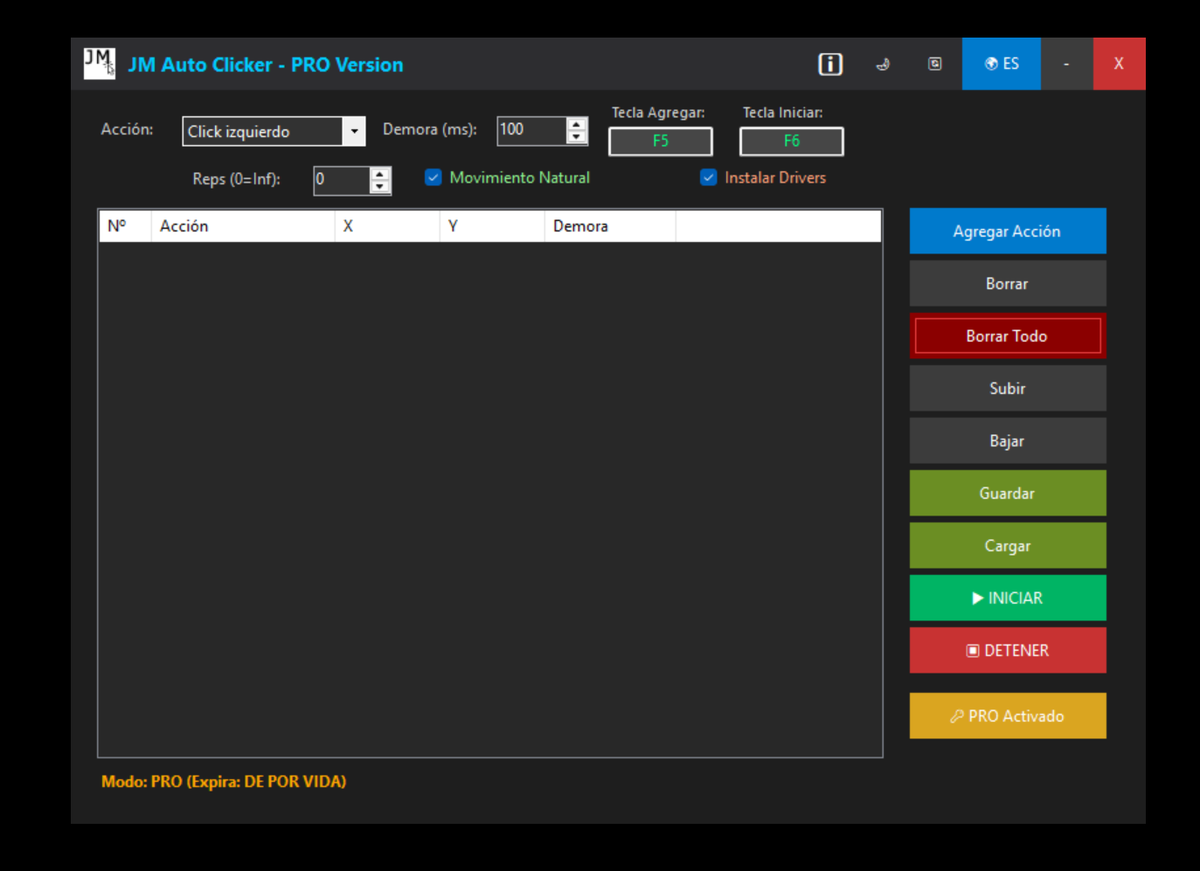1200x871 pixels.
Task: Click the moon theme icon
Action: point(883,64)
